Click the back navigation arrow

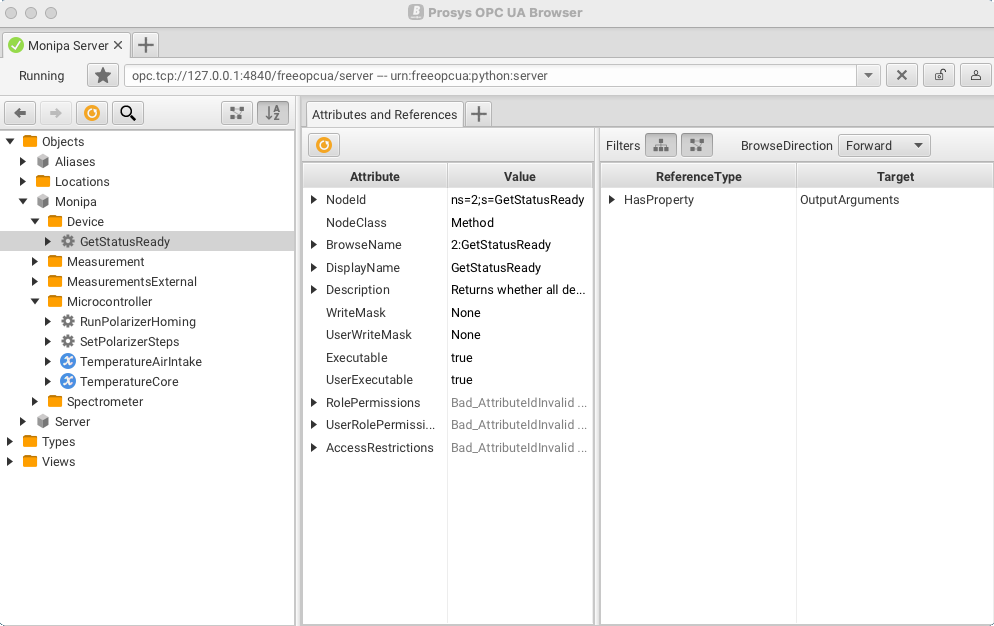click(x=20, y=113)
